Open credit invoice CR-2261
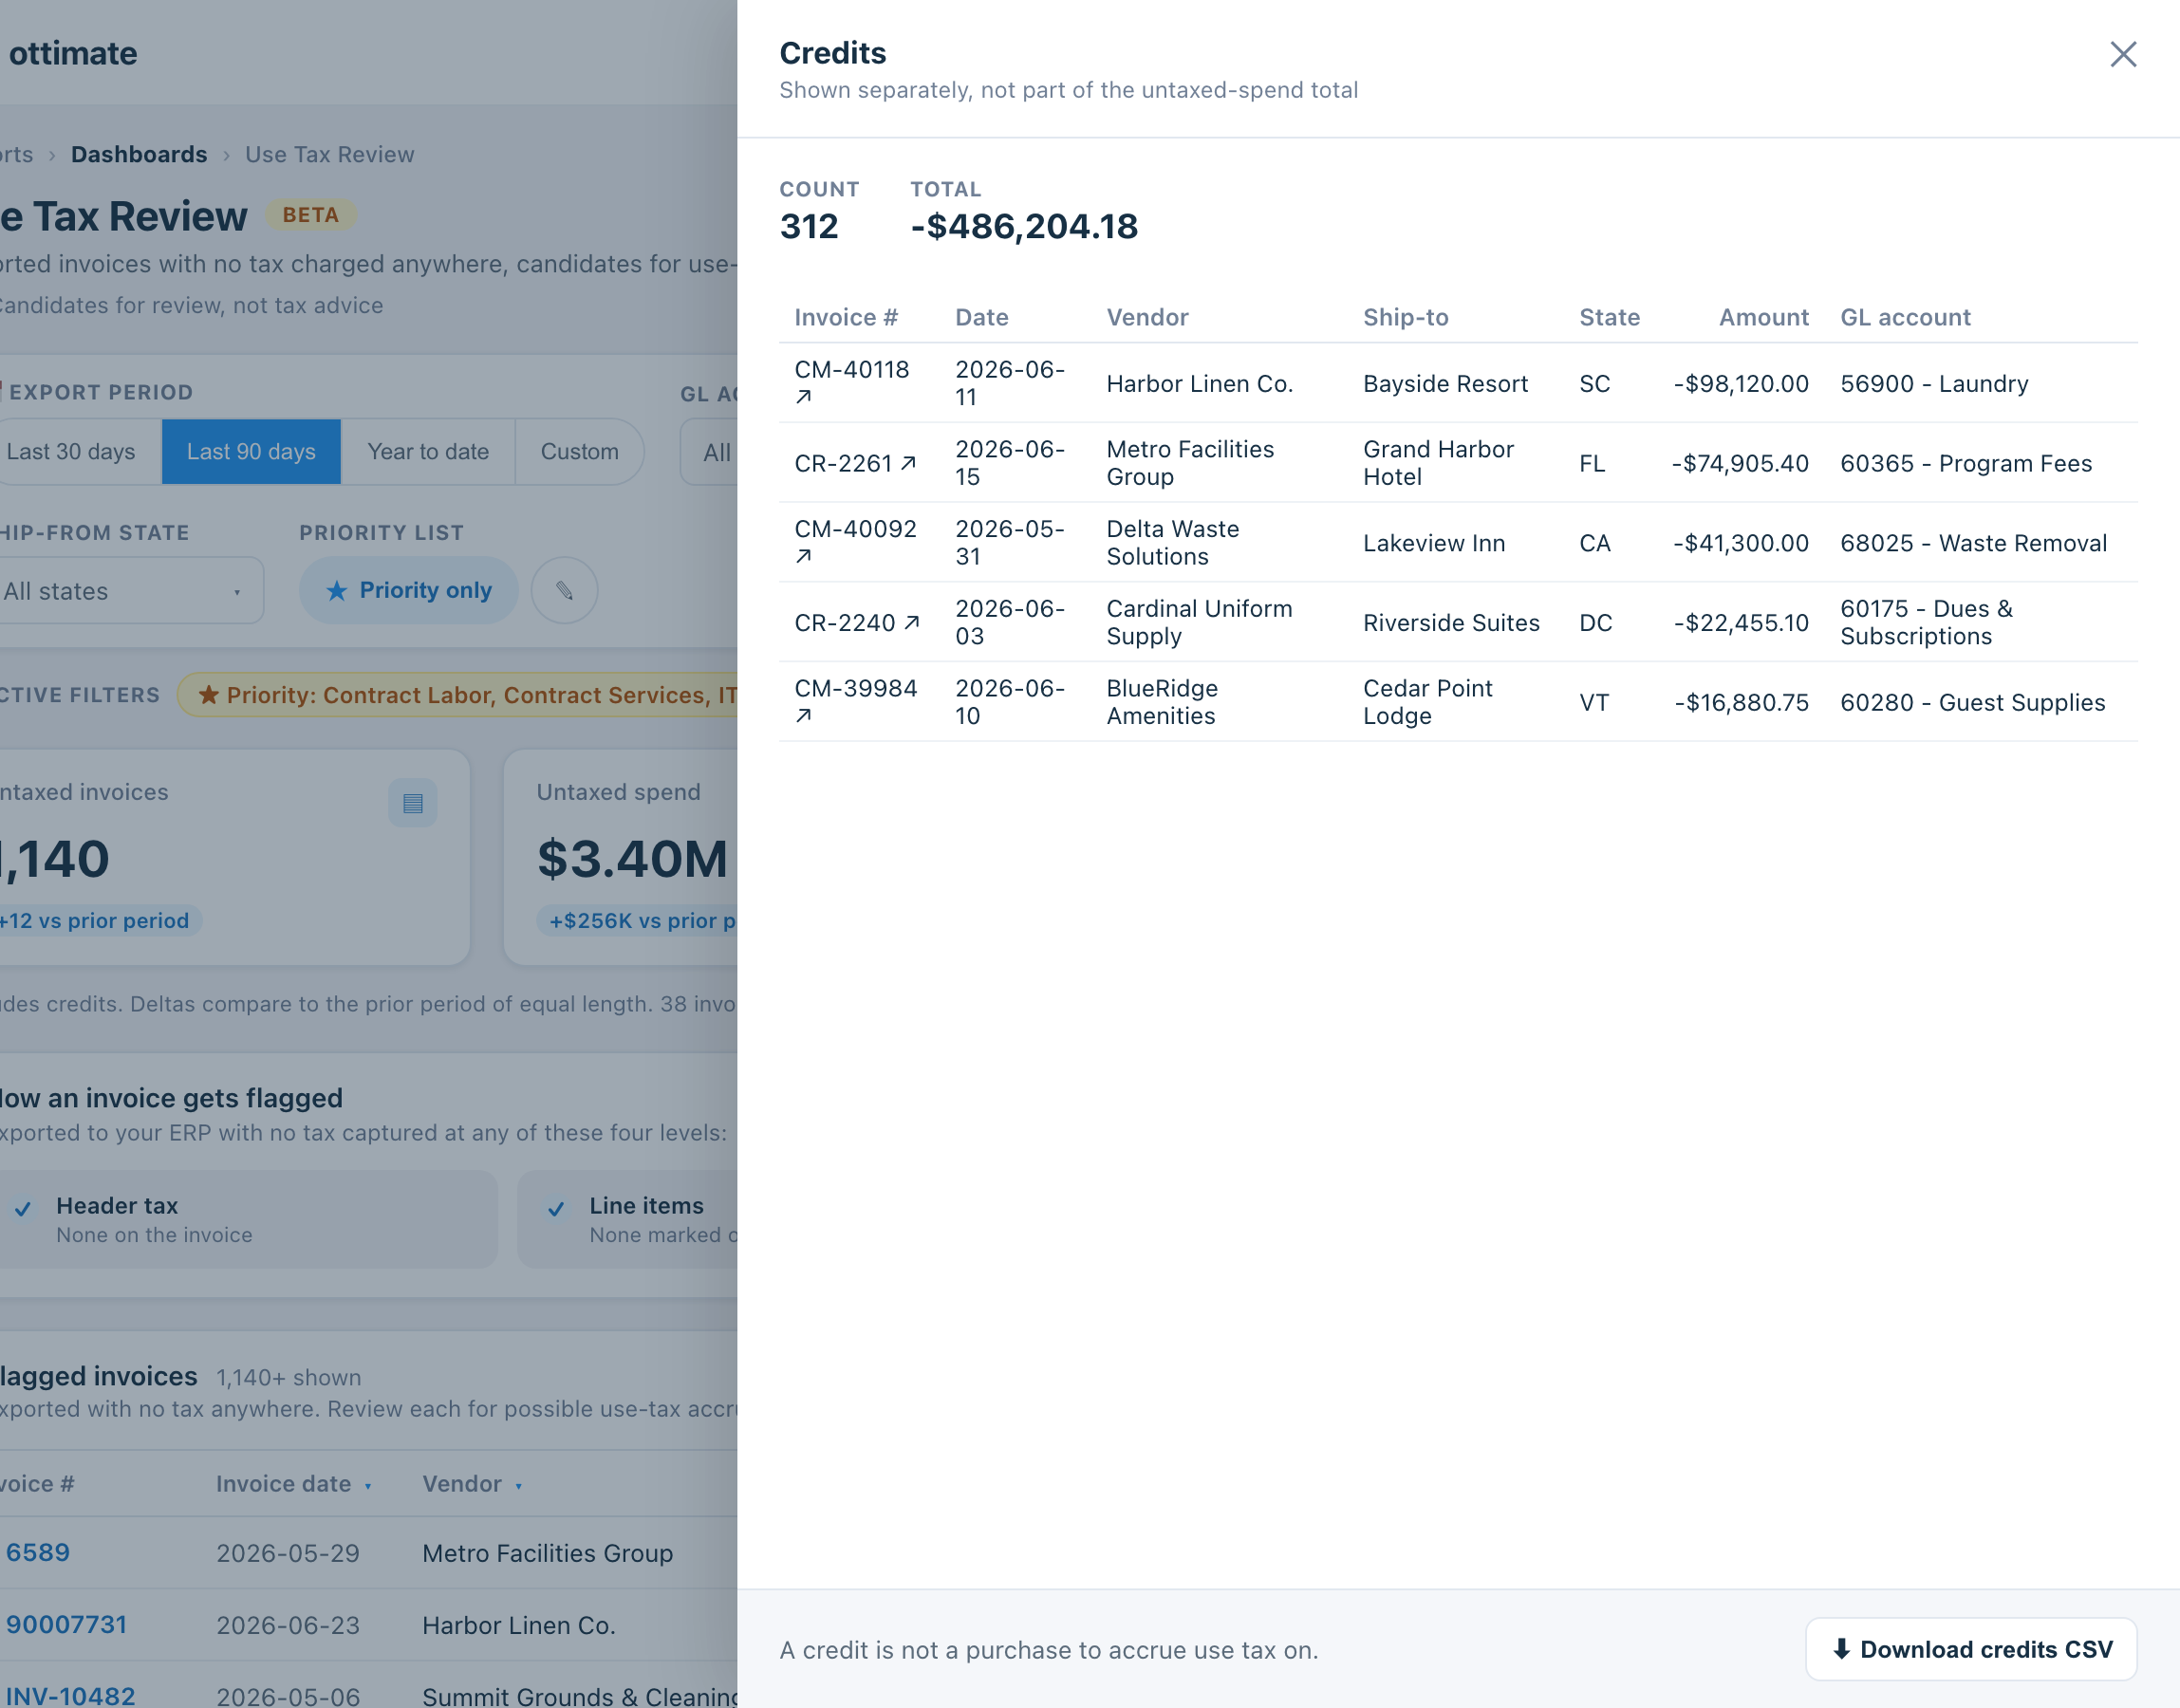The height and width of the screenshot is (1708, 2180). pos(843,464)
